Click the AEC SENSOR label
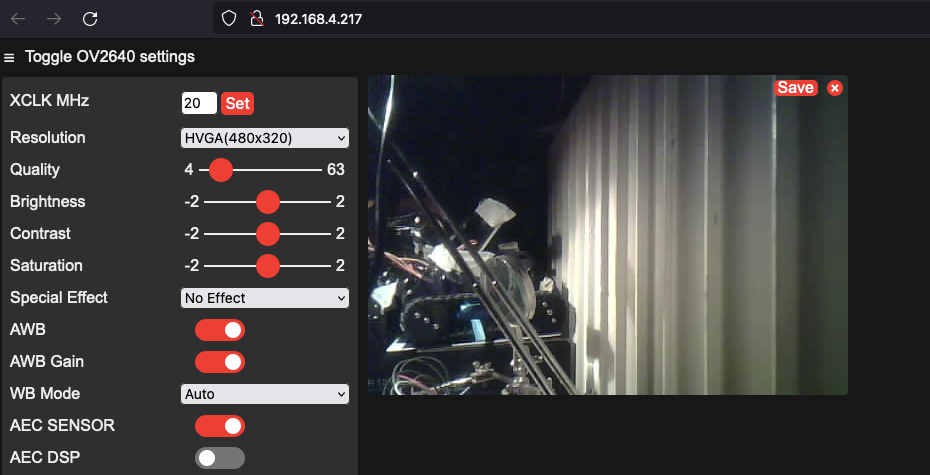The image size is (930, 475). pos(62,425)
